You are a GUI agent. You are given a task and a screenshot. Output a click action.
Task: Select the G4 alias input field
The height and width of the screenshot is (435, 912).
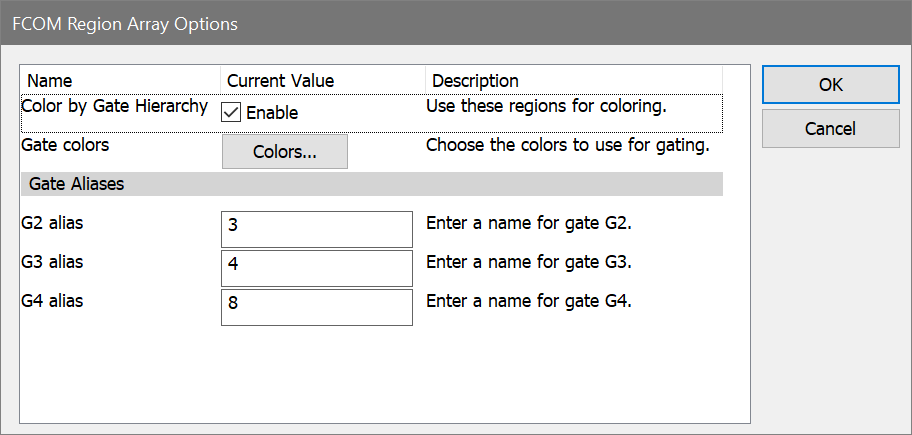[x=316, y=307]
